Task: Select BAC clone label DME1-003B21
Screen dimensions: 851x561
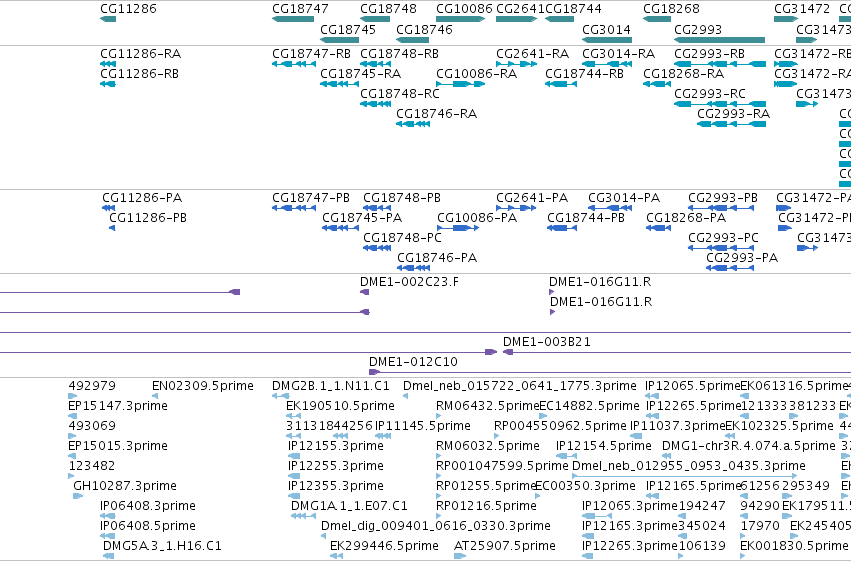Action: (547, 342)
